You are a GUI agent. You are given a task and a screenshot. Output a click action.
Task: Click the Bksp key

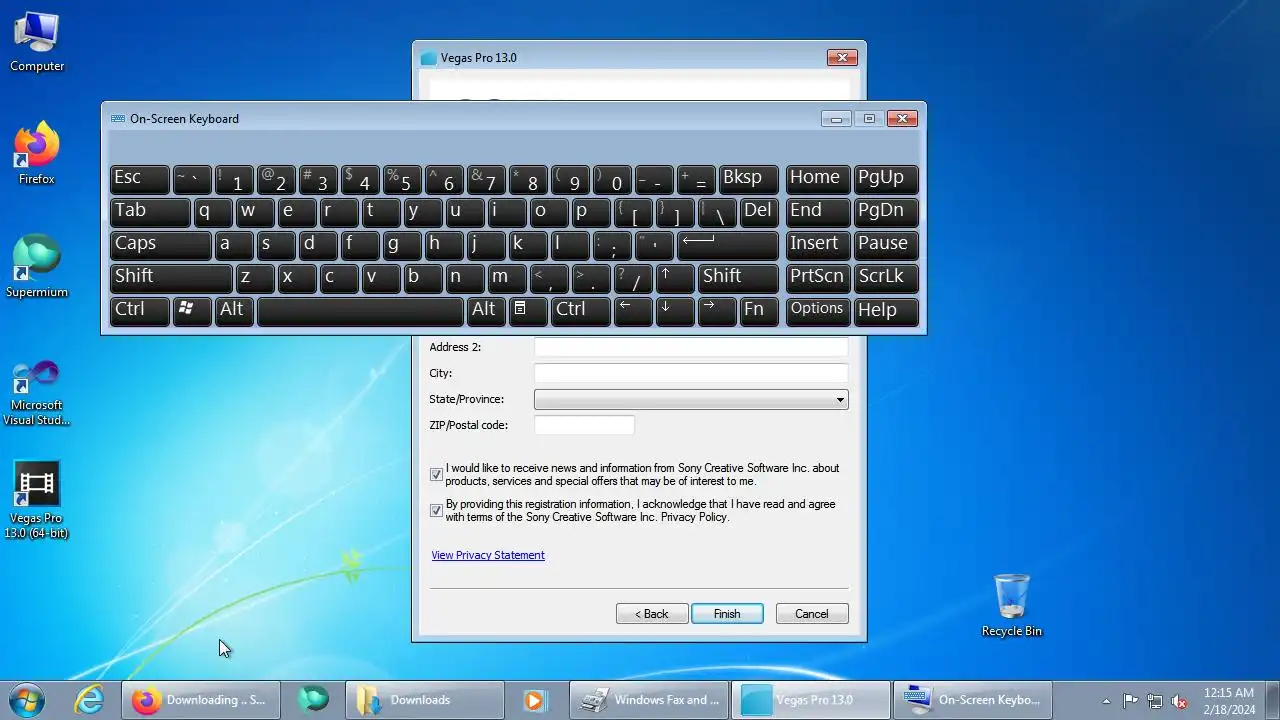click(749, 179)
